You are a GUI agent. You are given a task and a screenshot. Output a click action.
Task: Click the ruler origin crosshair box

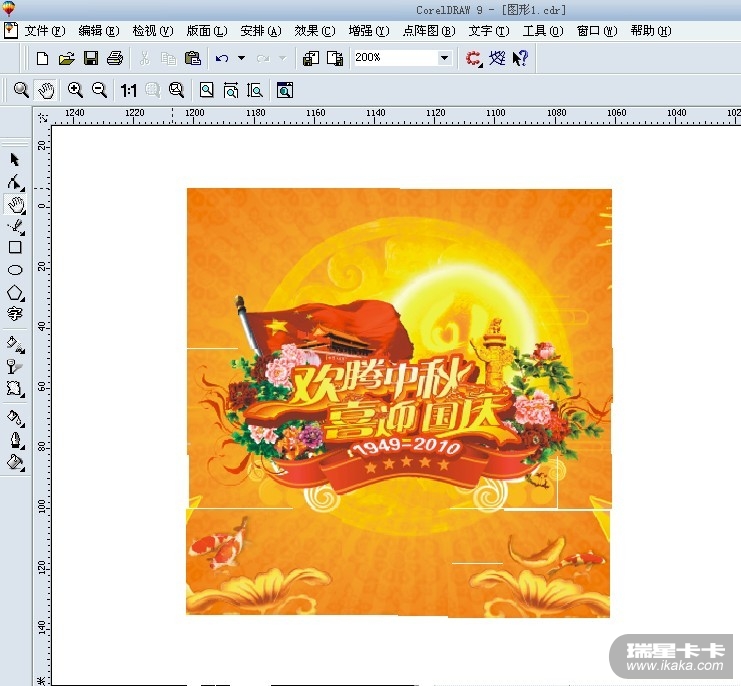click(43, 117)
